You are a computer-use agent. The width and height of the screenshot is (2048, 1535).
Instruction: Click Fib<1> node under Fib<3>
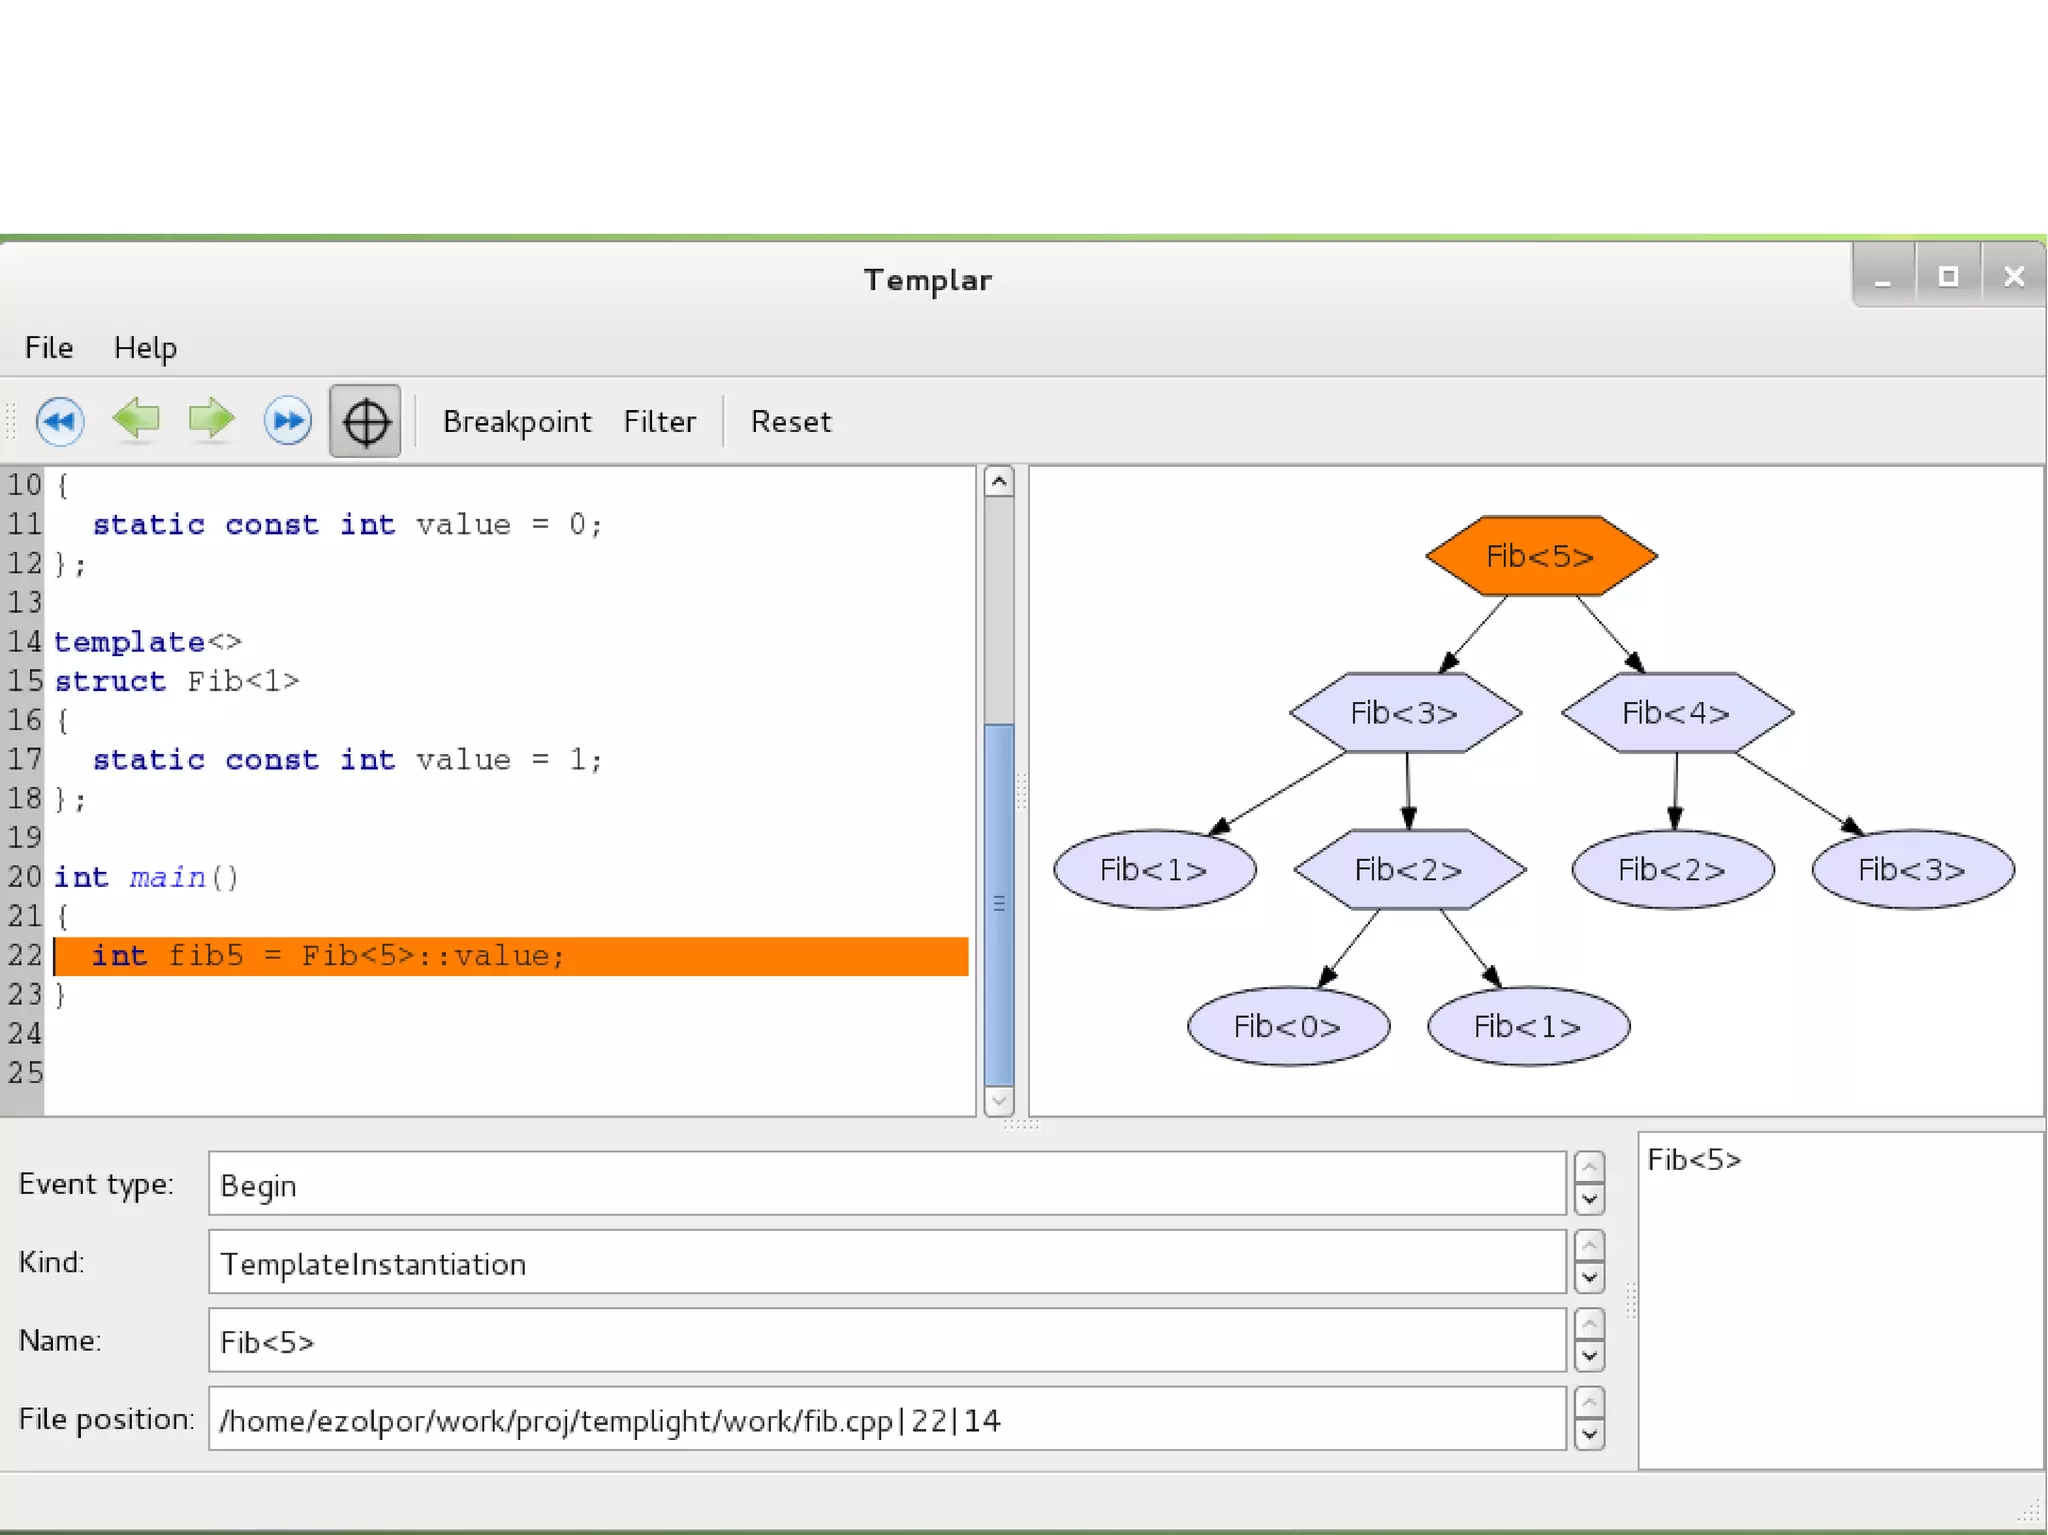click(x=1154, y=870)
